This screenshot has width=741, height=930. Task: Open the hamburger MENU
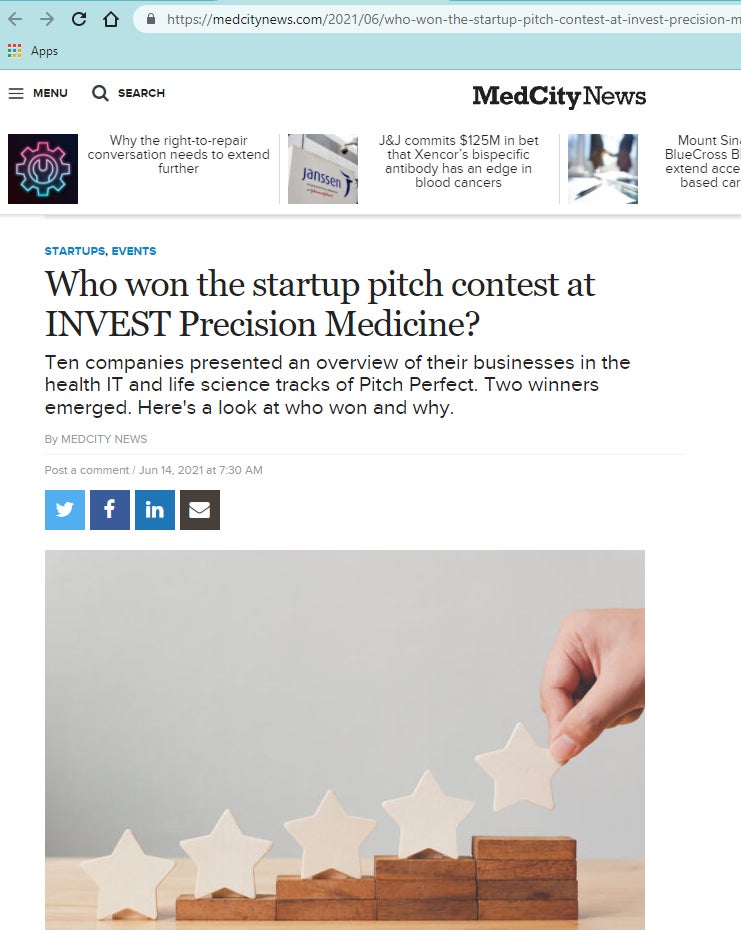click(x=38, y=93)
